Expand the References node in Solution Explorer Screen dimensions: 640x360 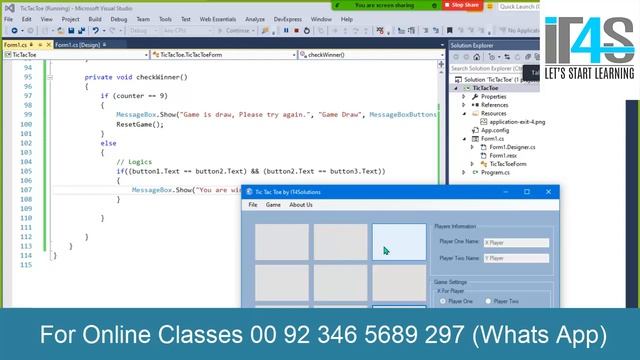(464, 105)
